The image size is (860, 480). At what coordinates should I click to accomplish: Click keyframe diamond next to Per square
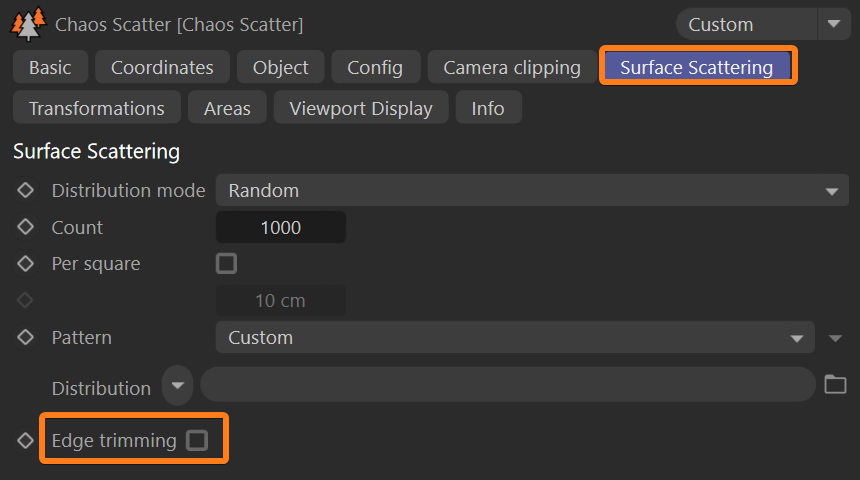26,264
